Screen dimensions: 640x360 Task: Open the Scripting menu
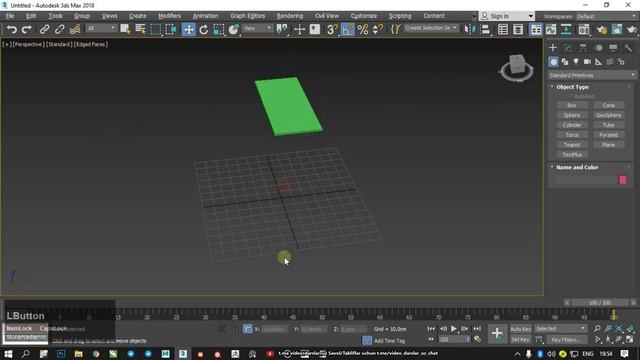click(x=400, y=16)
